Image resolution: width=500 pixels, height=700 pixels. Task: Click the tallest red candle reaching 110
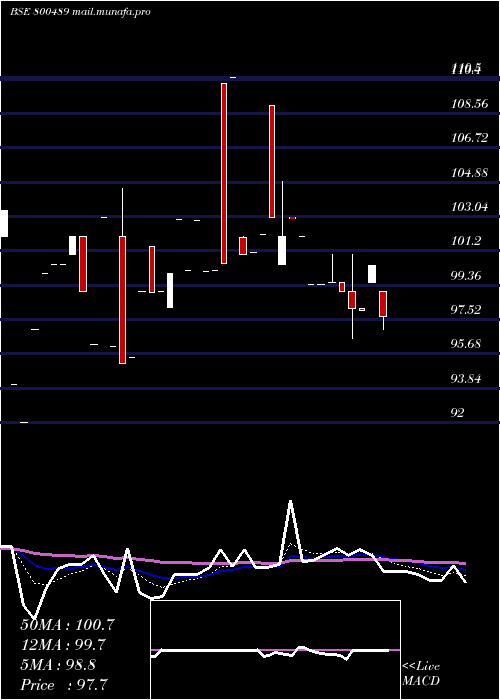224,173
